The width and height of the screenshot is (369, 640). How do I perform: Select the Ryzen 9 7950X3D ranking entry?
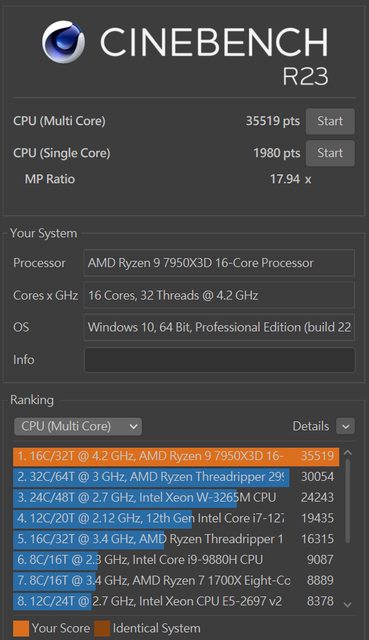point(176,456)
